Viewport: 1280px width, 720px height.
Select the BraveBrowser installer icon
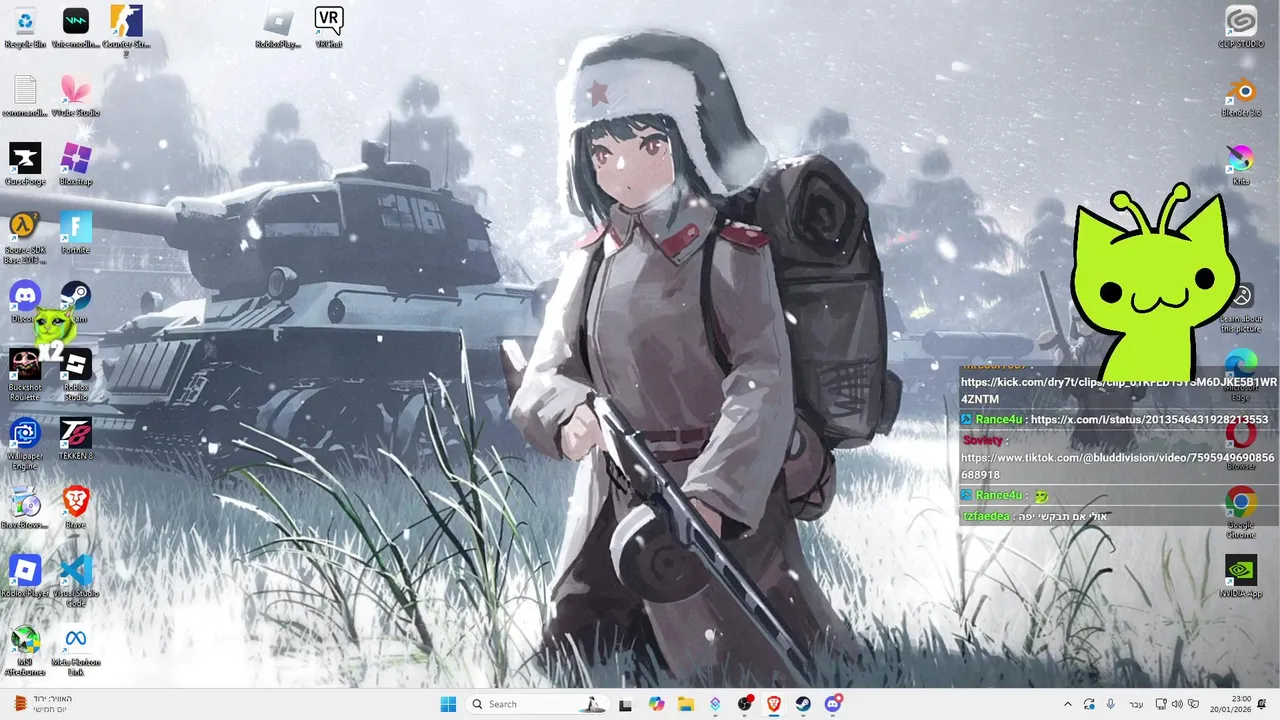click(25, 508)
